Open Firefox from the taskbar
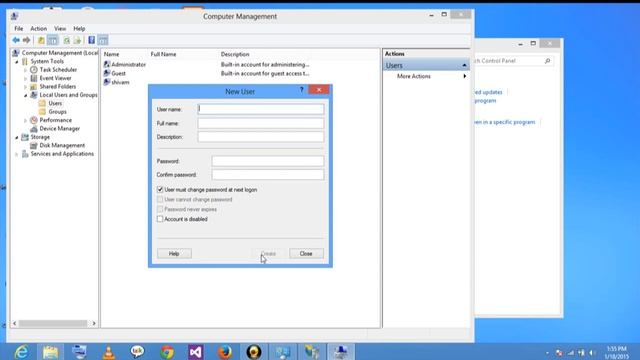 coord(224,351)
